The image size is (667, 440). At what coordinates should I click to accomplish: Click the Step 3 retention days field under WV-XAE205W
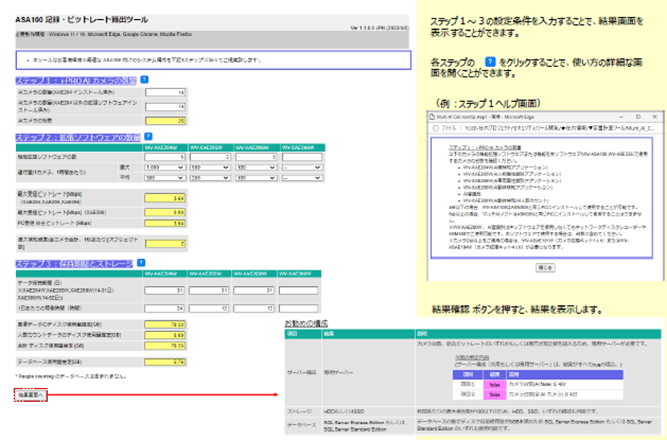[209, 291]
